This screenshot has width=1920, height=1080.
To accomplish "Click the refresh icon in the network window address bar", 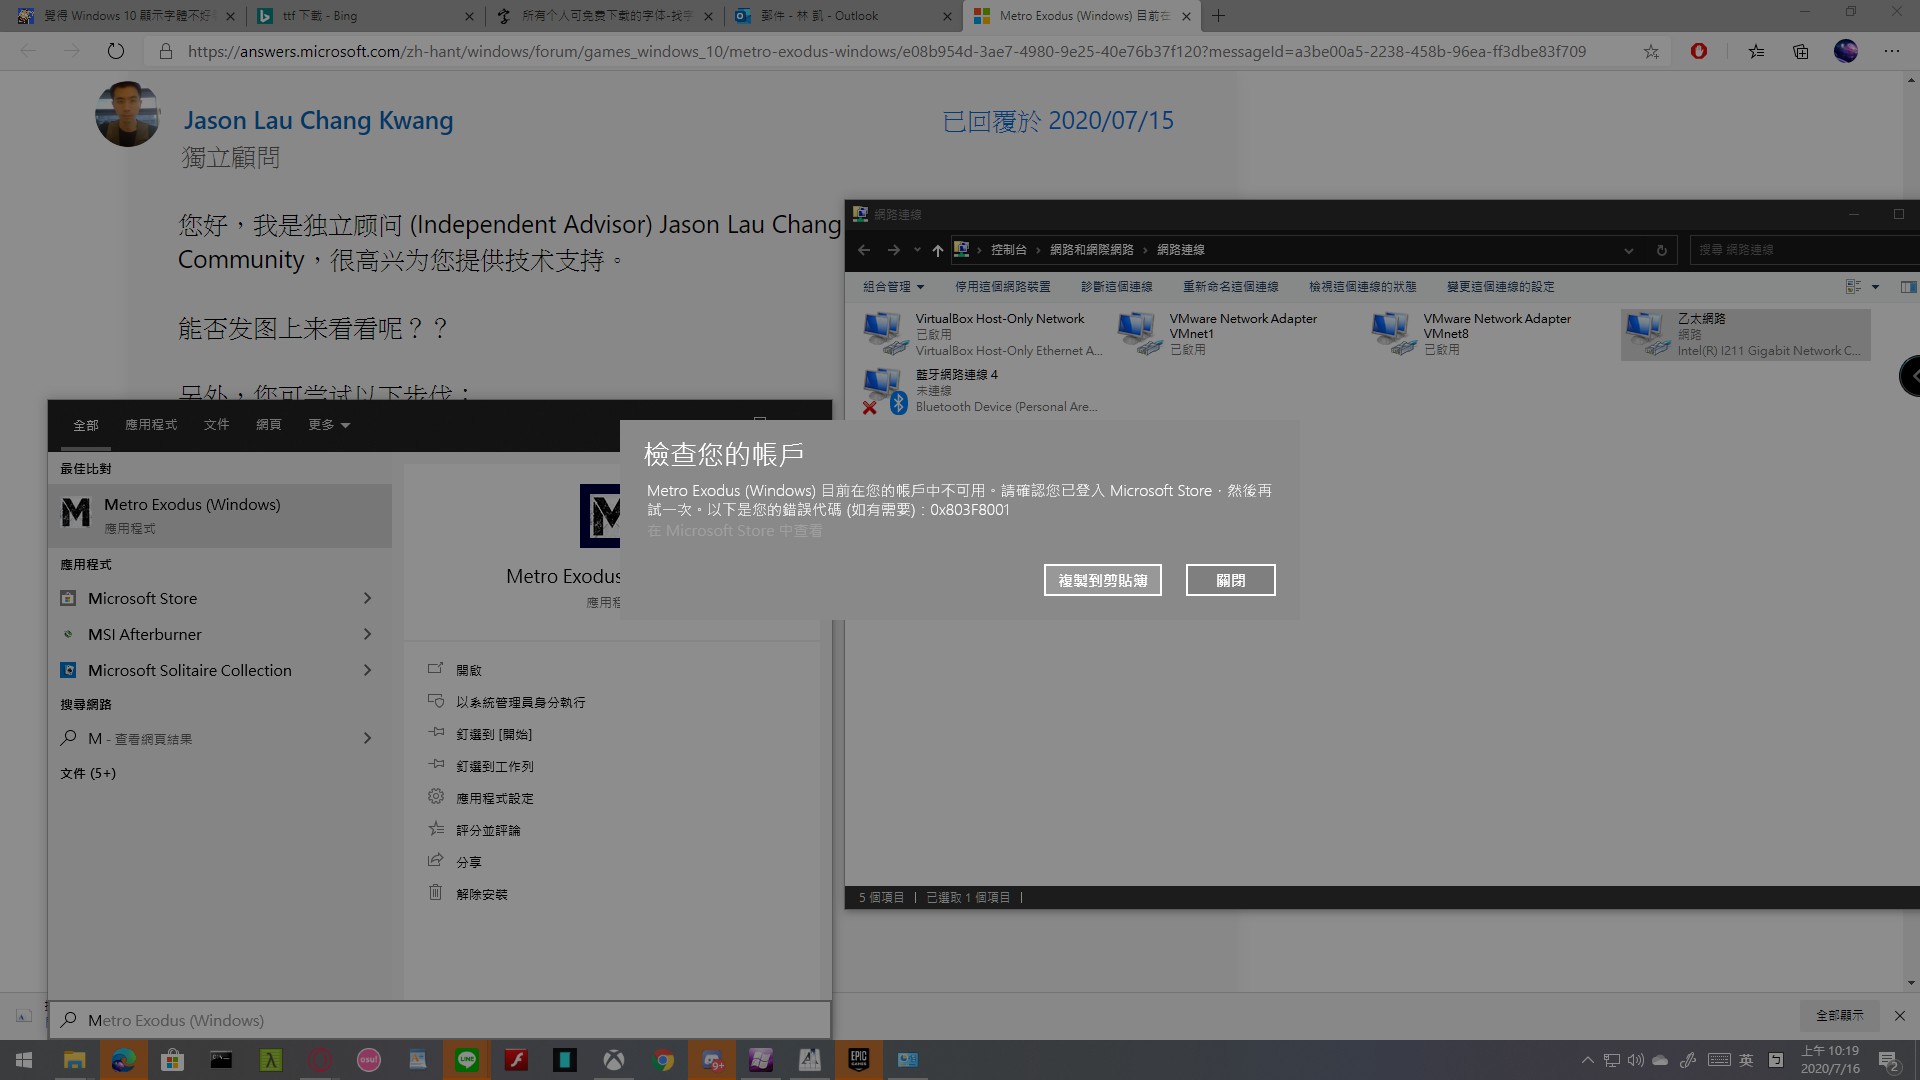I will (x=1661, y=250).
